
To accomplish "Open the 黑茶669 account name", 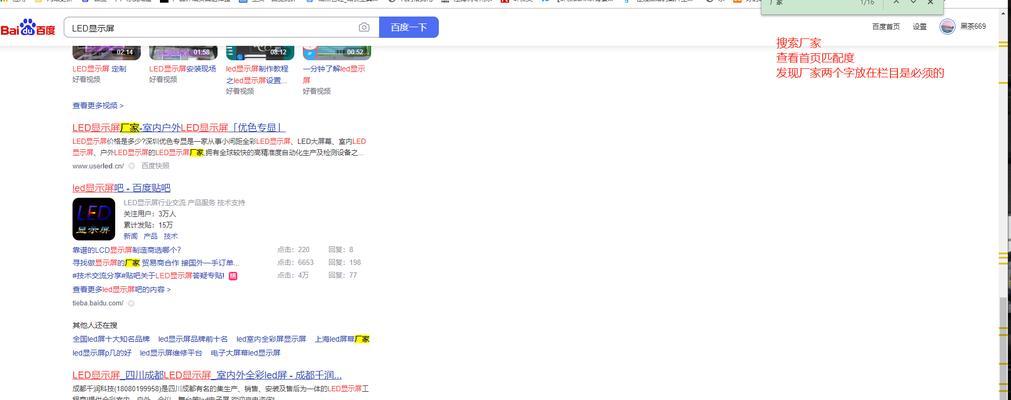I will tap(973, 26).
